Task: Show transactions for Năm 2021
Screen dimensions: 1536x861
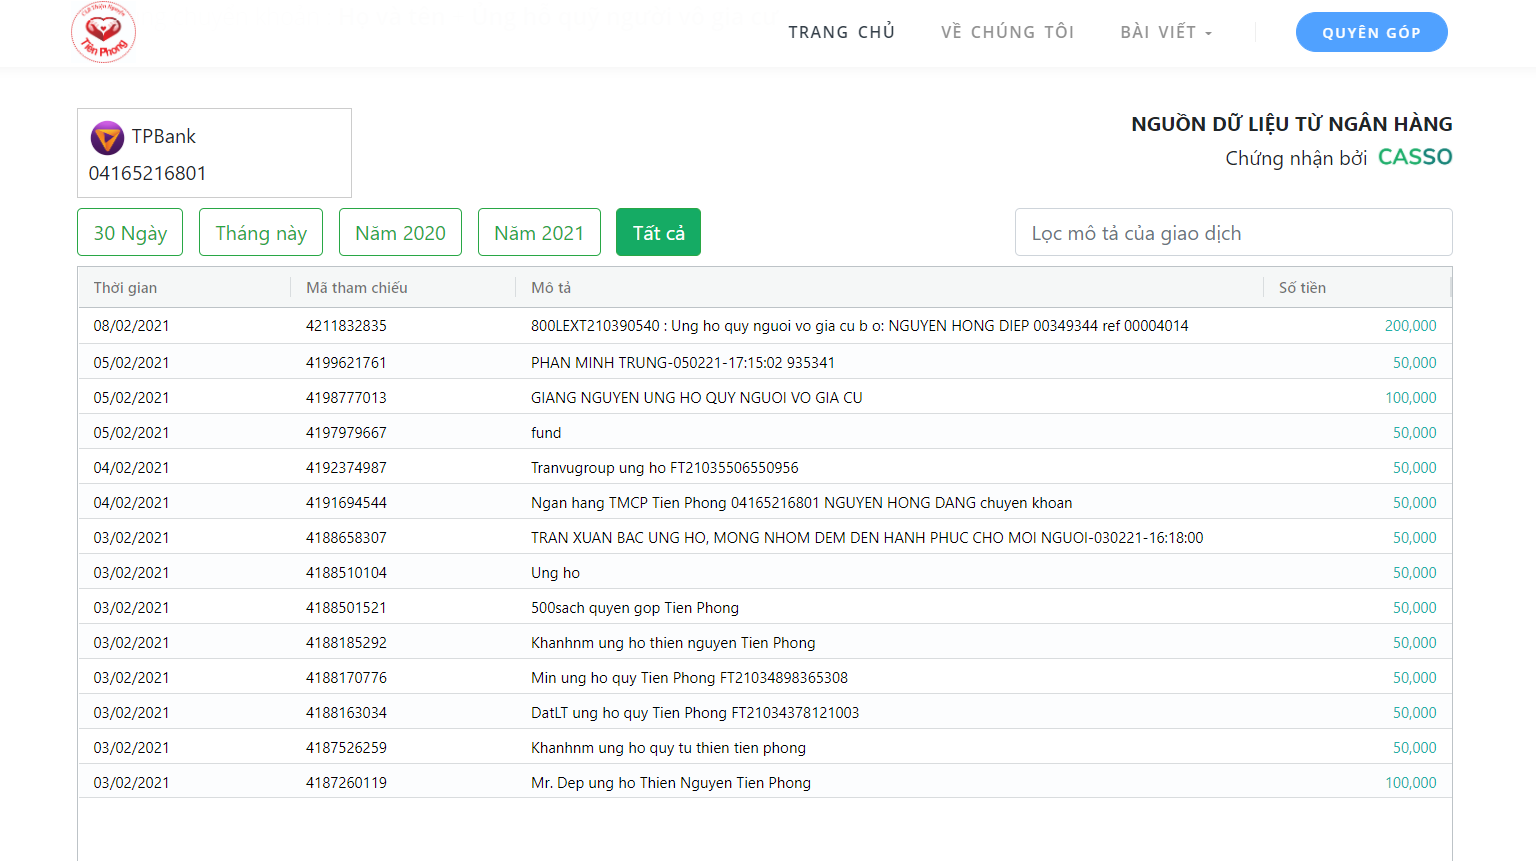Action: coord(539,232)
